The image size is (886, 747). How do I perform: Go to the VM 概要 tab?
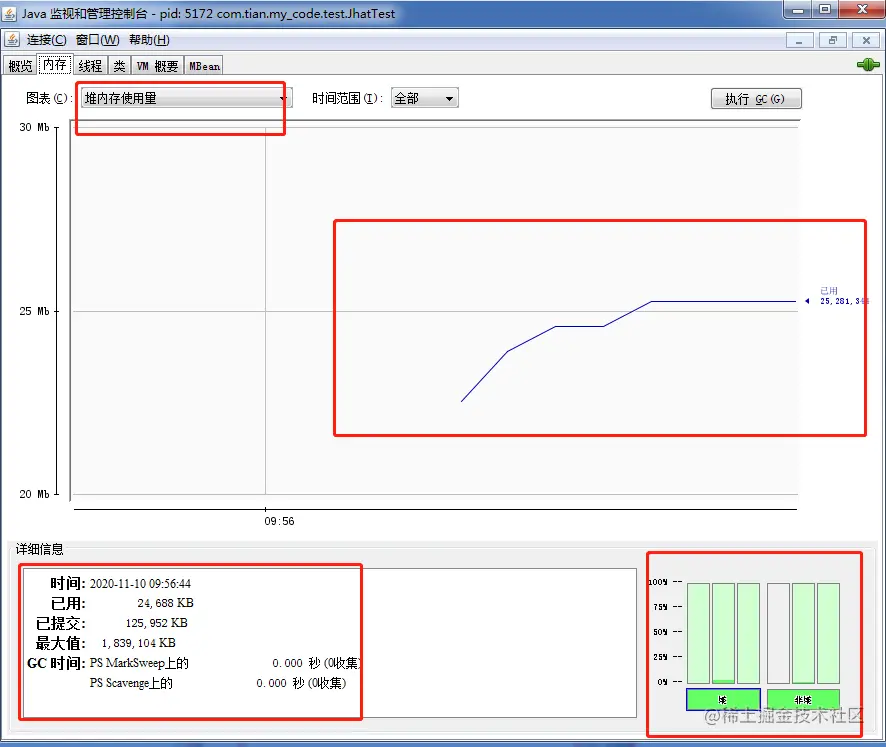[x=158, y=66]
